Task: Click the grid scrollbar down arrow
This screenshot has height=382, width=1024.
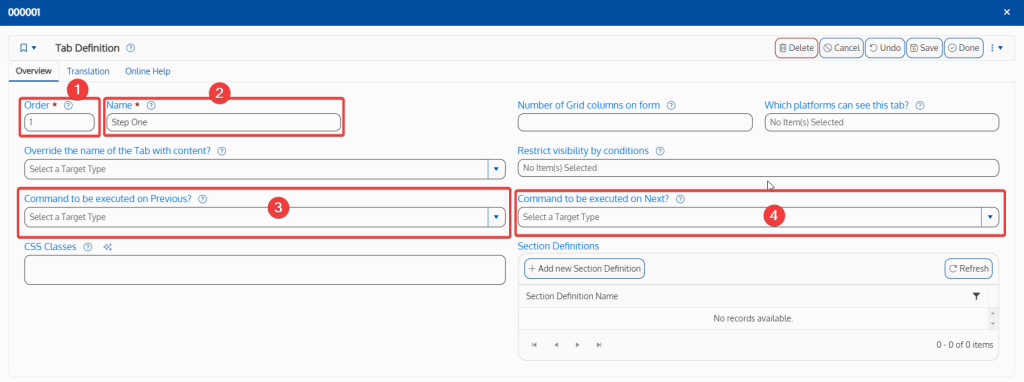Action: (993, 323)
